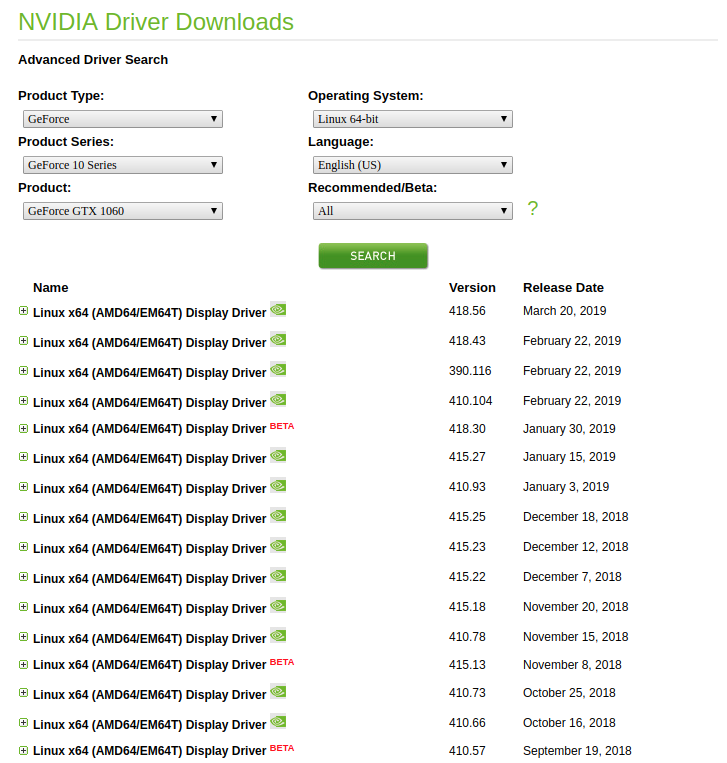Expand the driver row for version 418.43

click(23, 341)
